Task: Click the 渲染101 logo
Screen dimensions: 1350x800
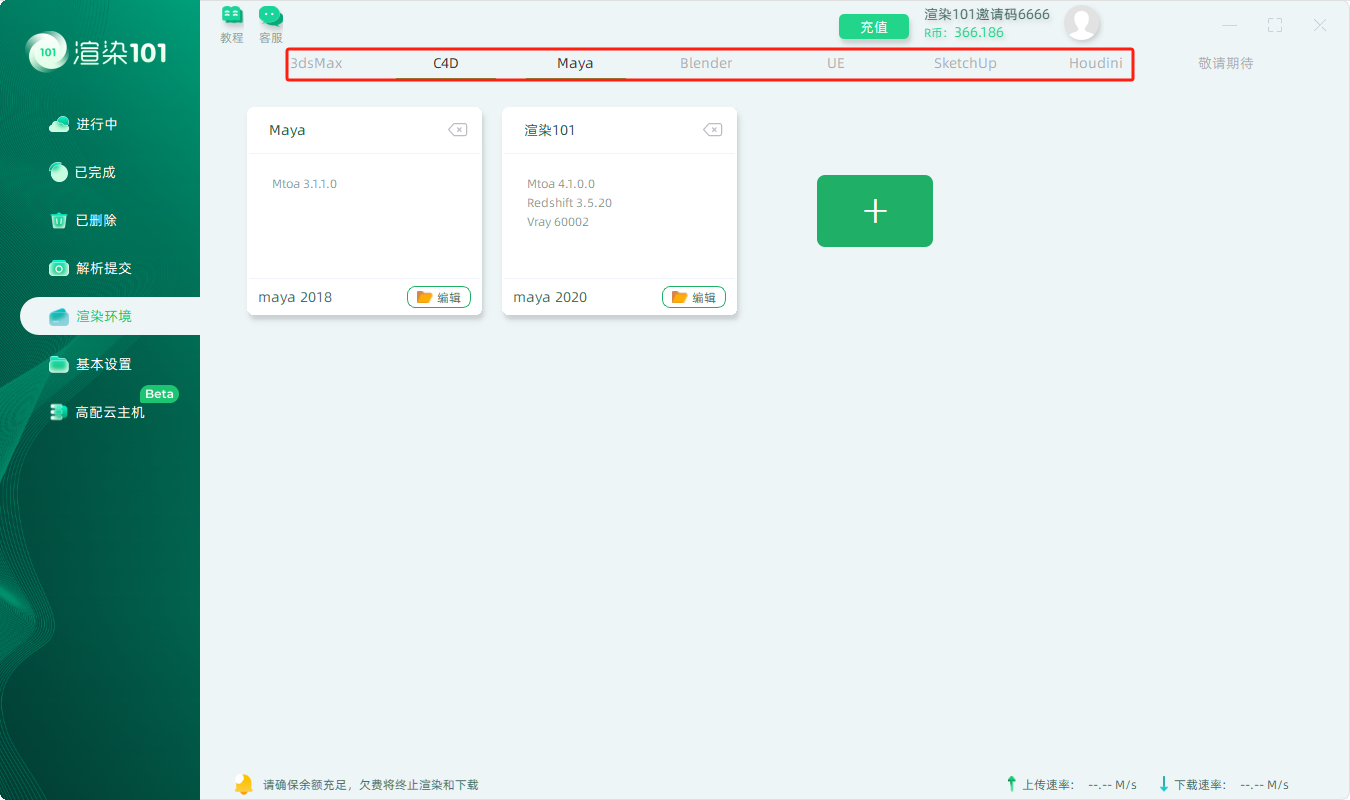Action: (98, 51)
